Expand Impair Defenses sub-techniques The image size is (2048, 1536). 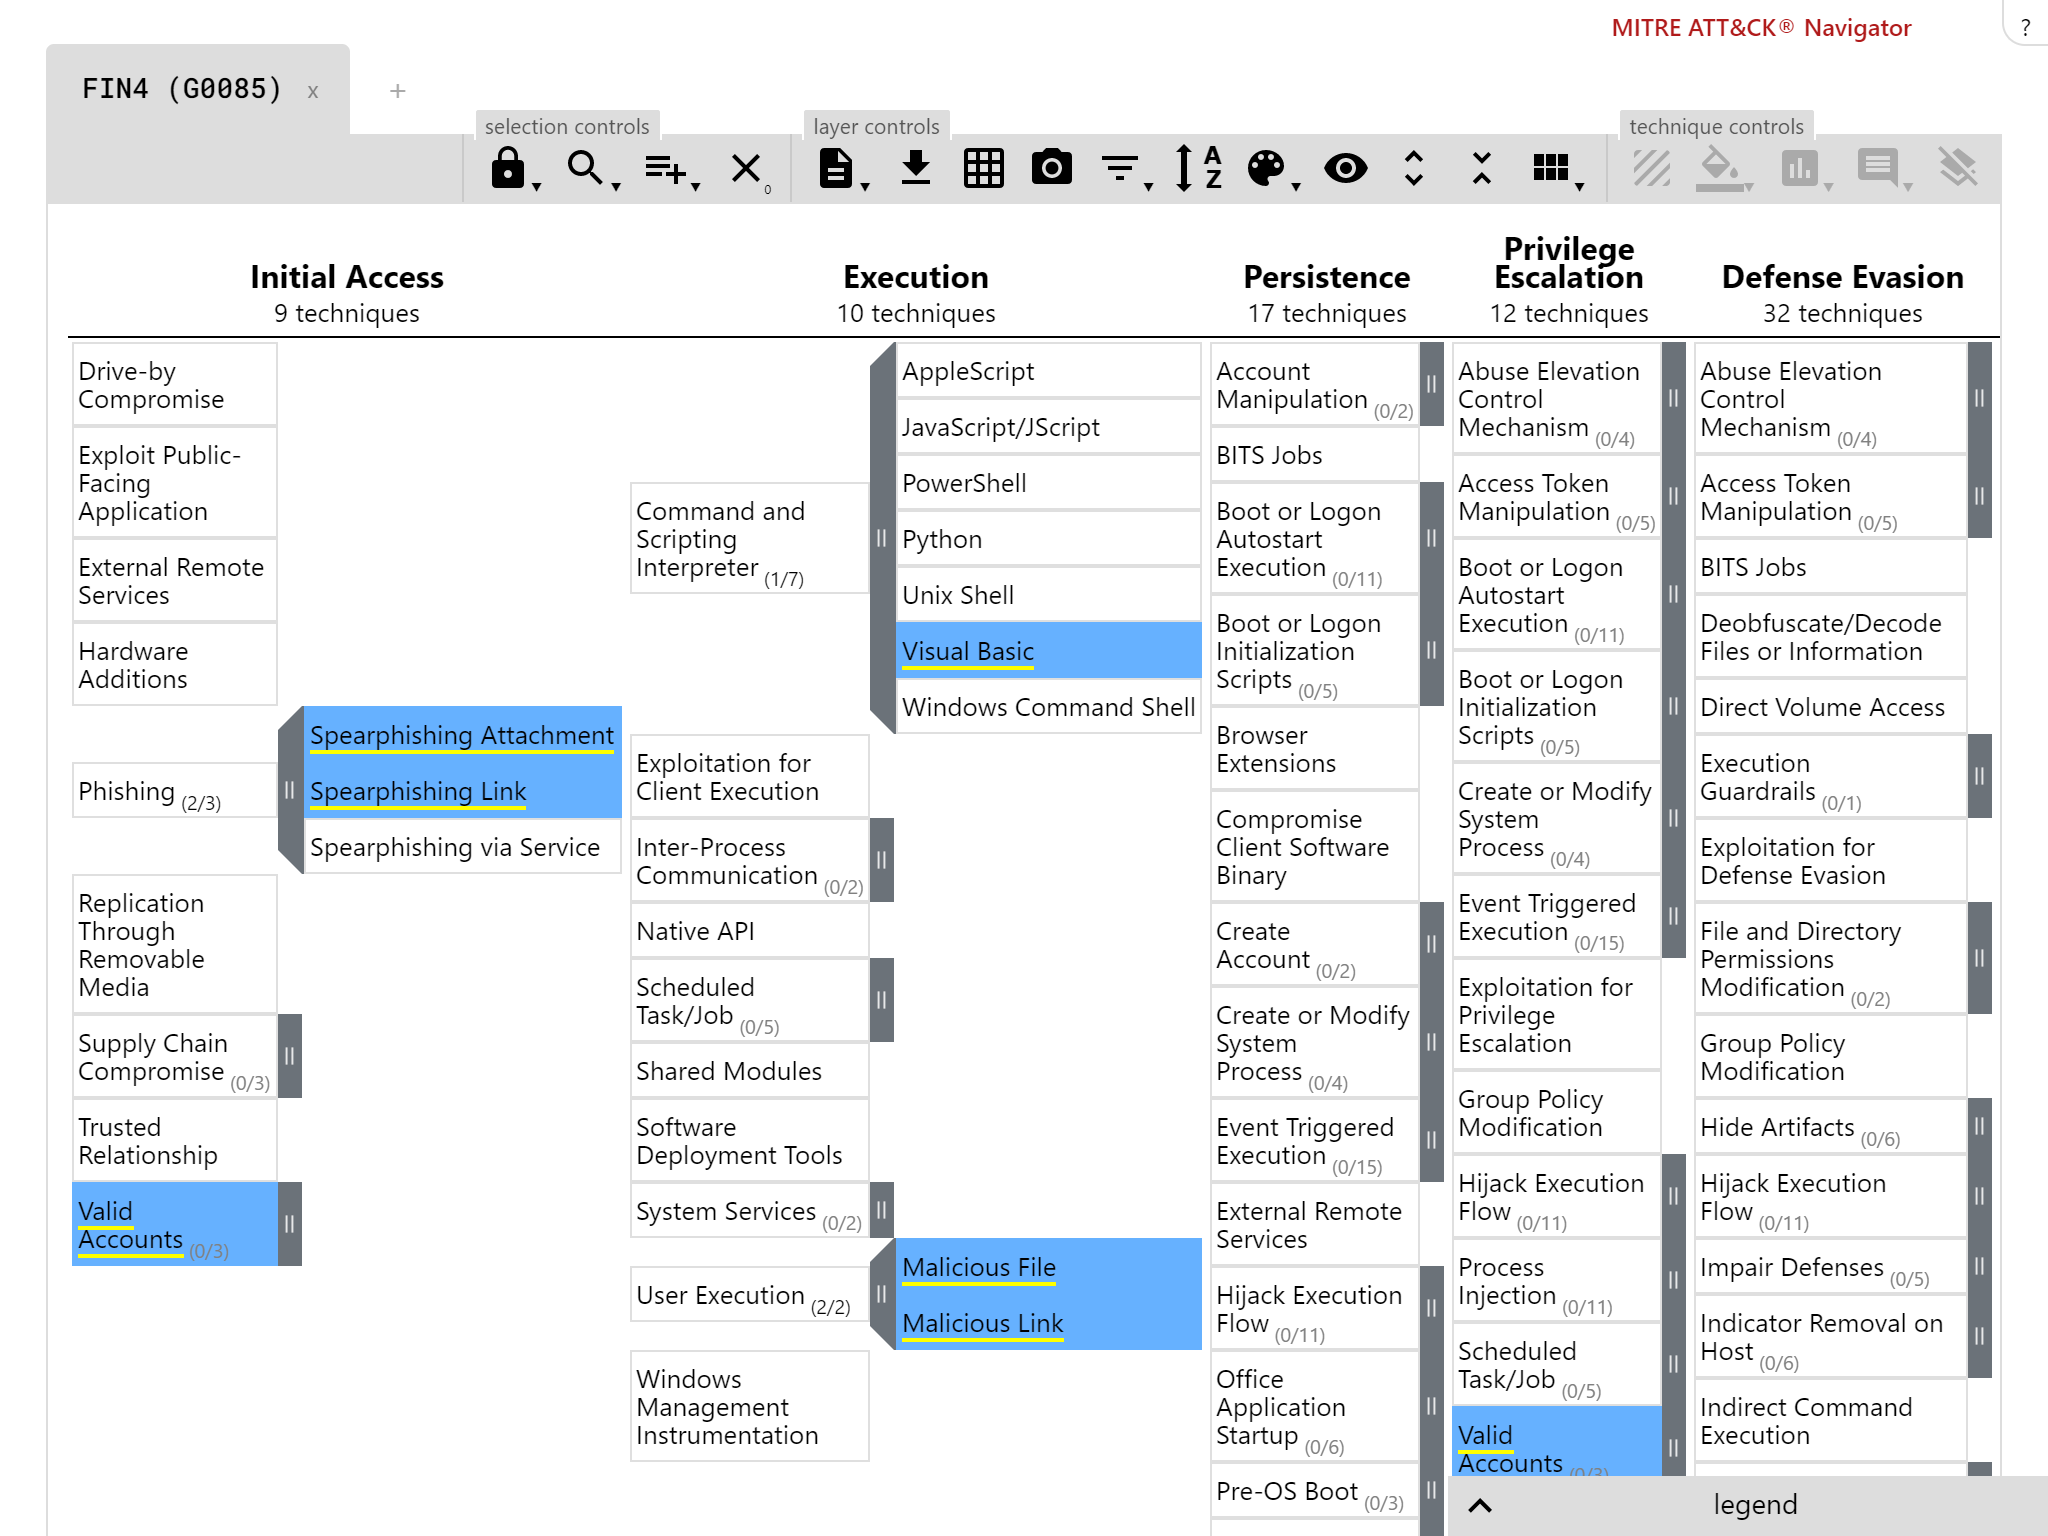click(x=1980, y=1266)
